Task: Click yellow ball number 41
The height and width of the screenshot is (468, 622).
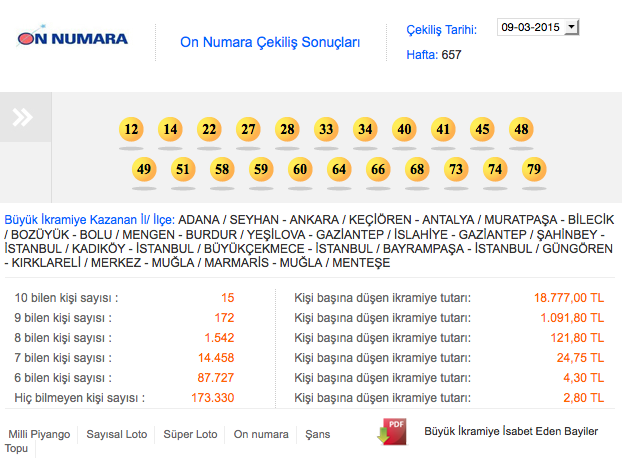Action: coord(443,129)
